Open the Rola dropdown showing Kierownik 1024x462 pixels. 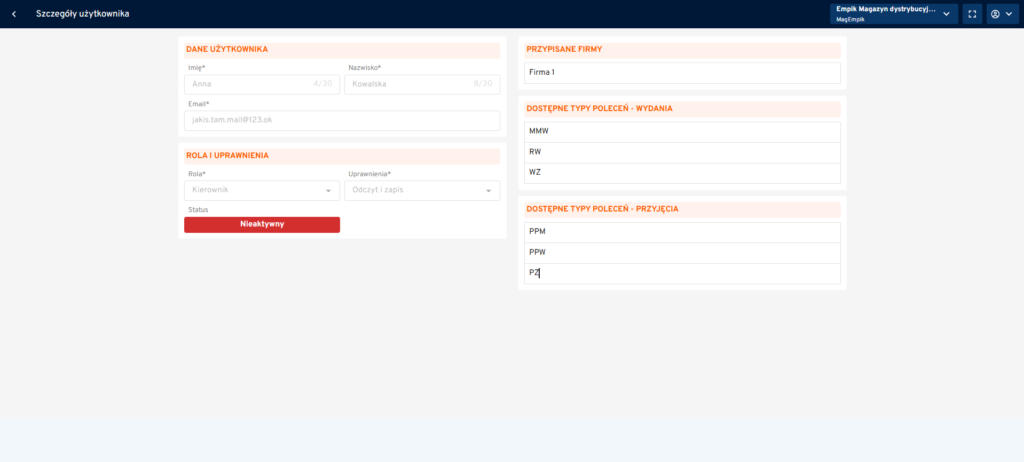pos(262,190)
